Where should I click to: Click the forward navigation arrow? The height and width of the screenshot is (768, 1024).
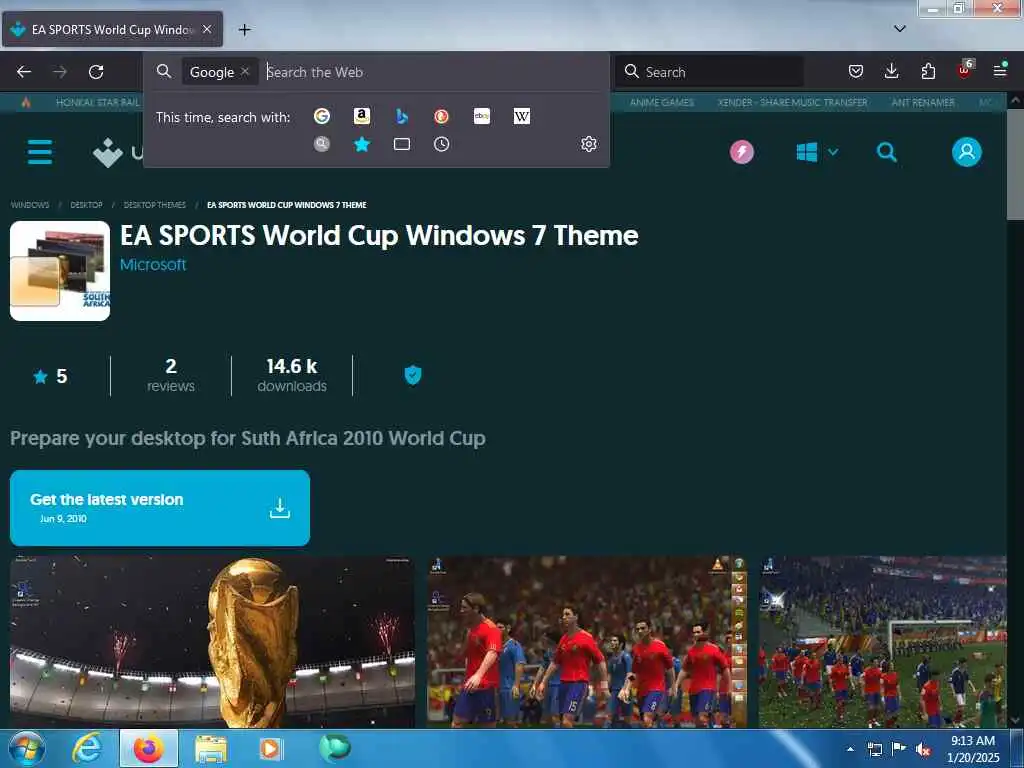[60, 72]
